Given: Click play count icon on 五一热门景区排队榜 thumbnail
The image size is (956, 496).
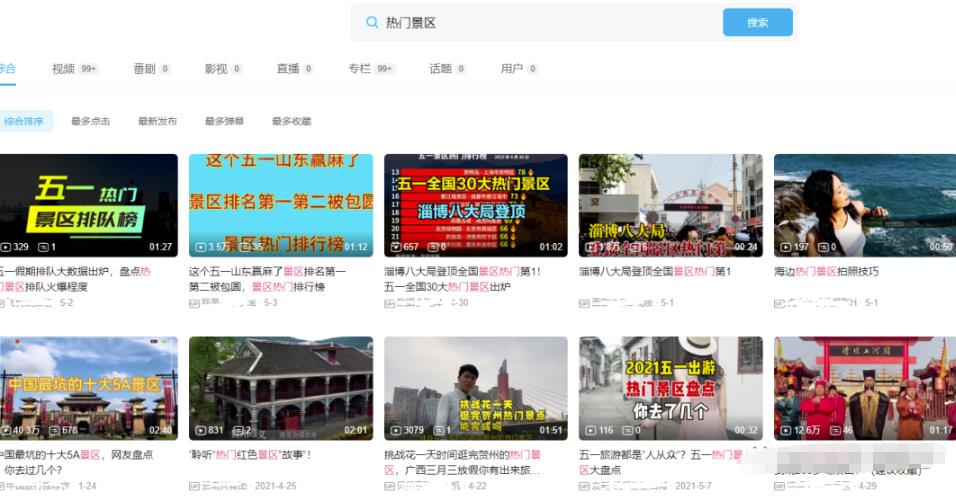Looking at the screenshot, I should (6, 247).
